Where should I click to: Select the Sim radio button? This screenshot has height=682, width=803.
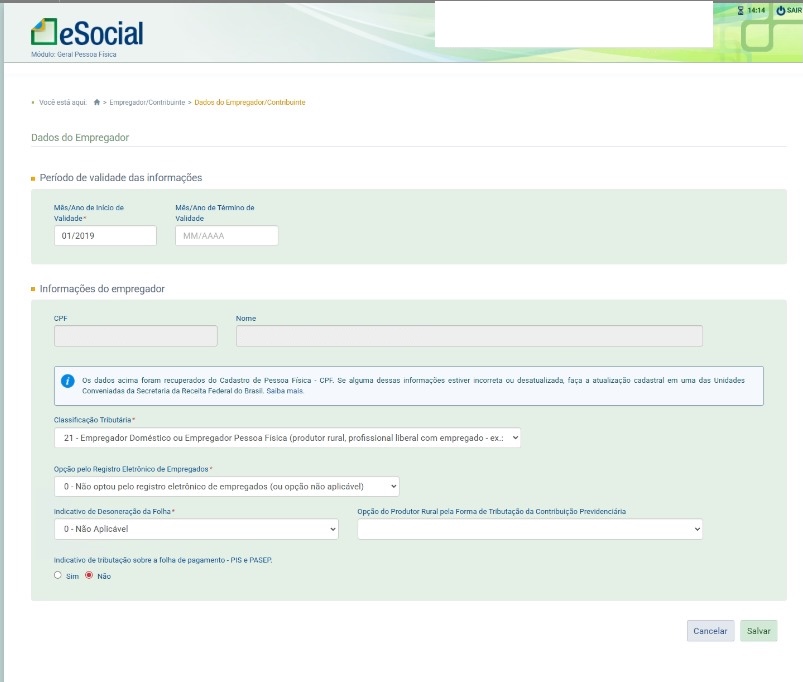58,575
